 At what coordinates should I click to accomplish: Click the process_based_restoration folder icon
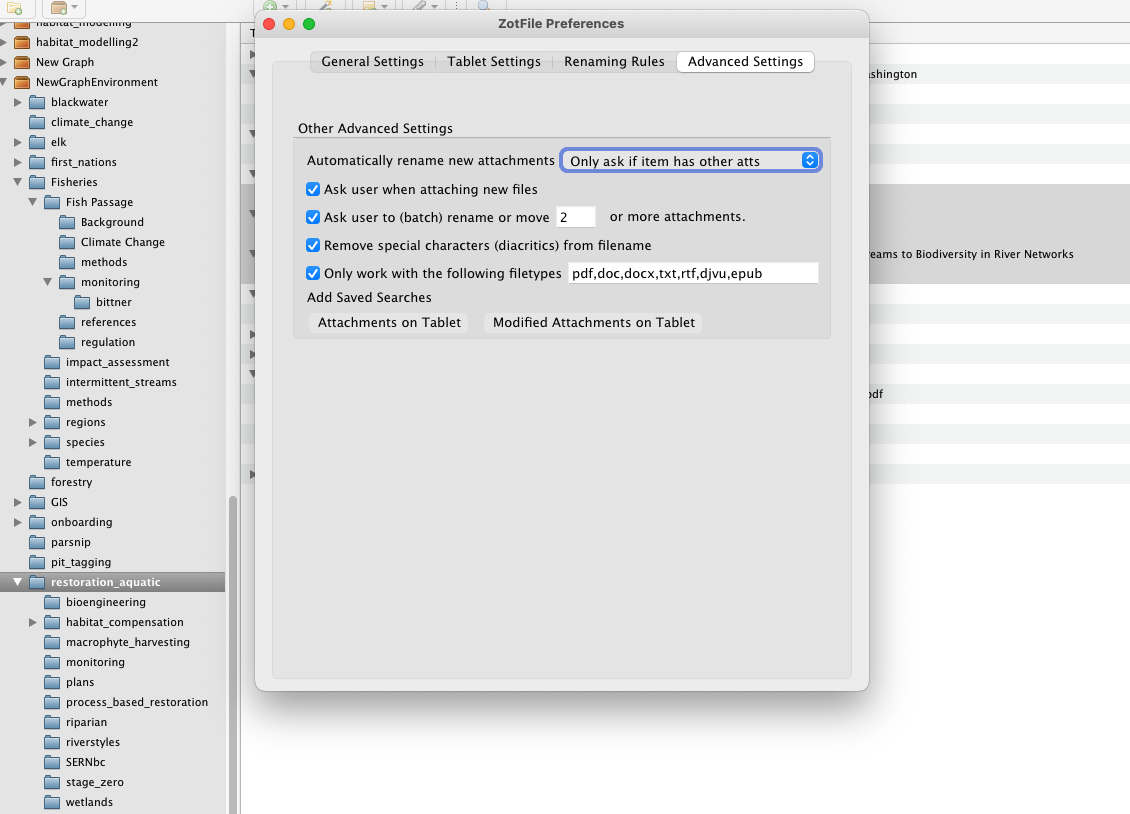coord(52,702)
